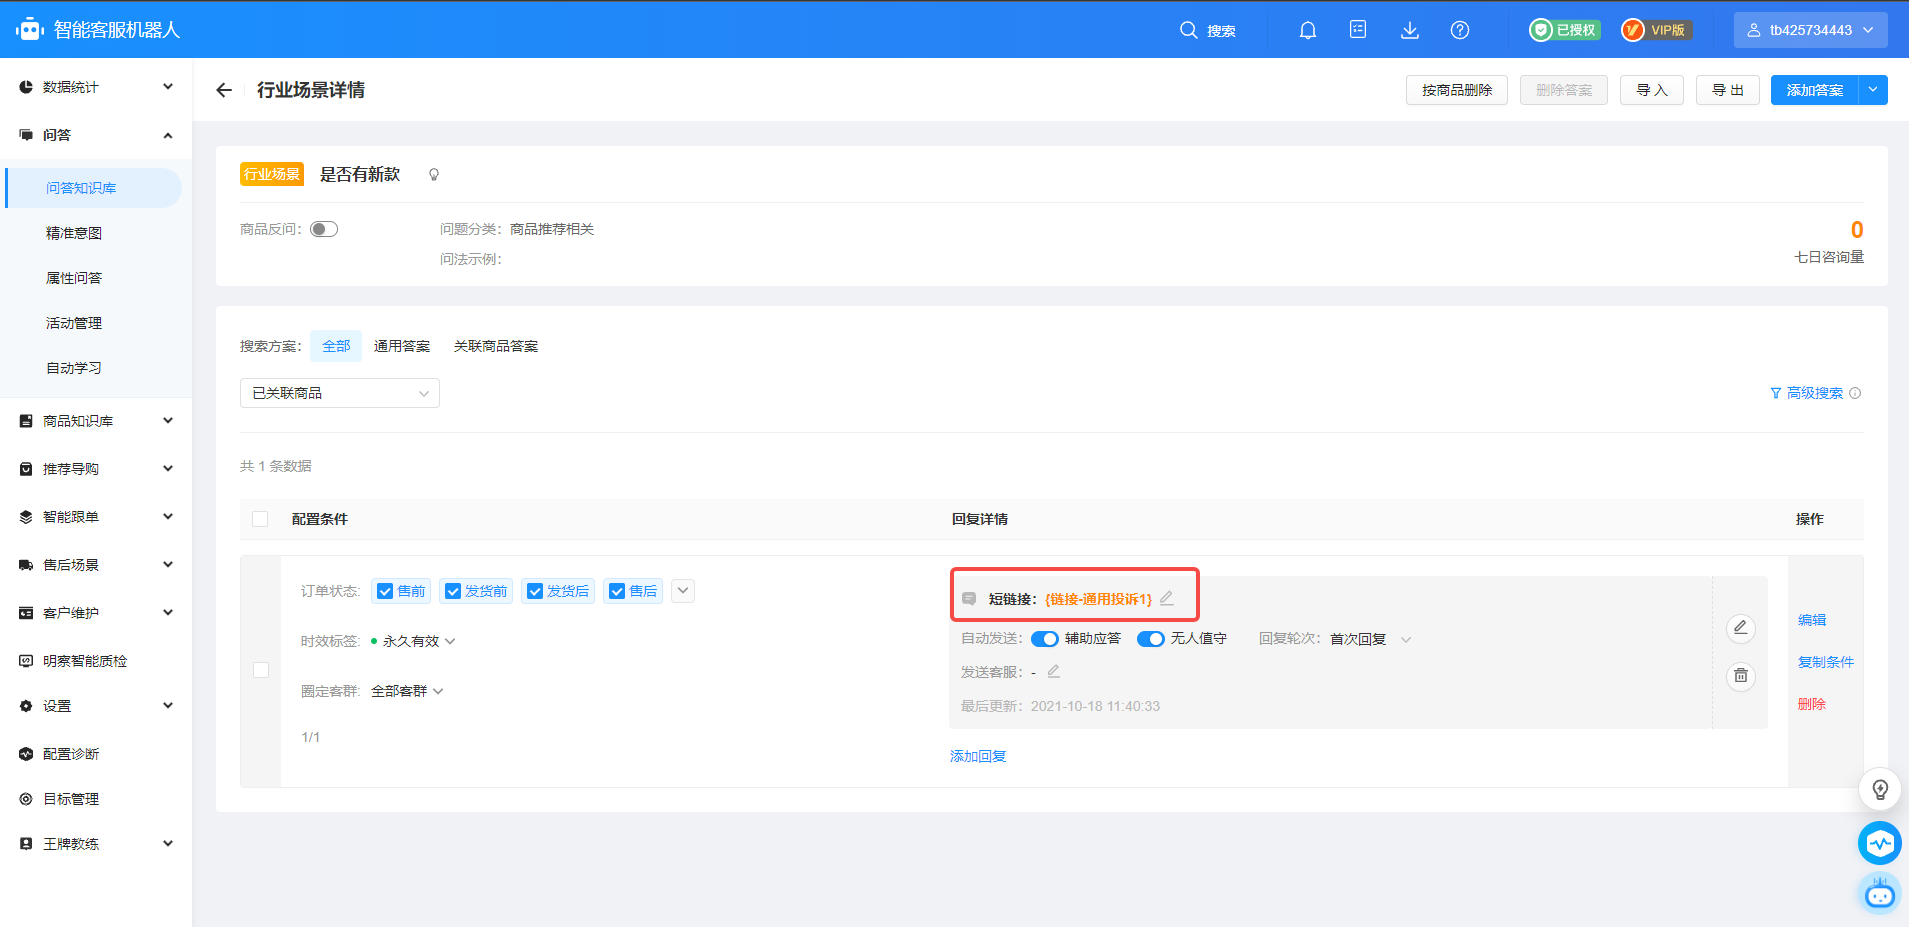Image resolution: width=1909 pixels, height=927 pixels.
Task: Toggle the 无人值守 switch
Action: pyautogui.click(x=1151, y=639)
